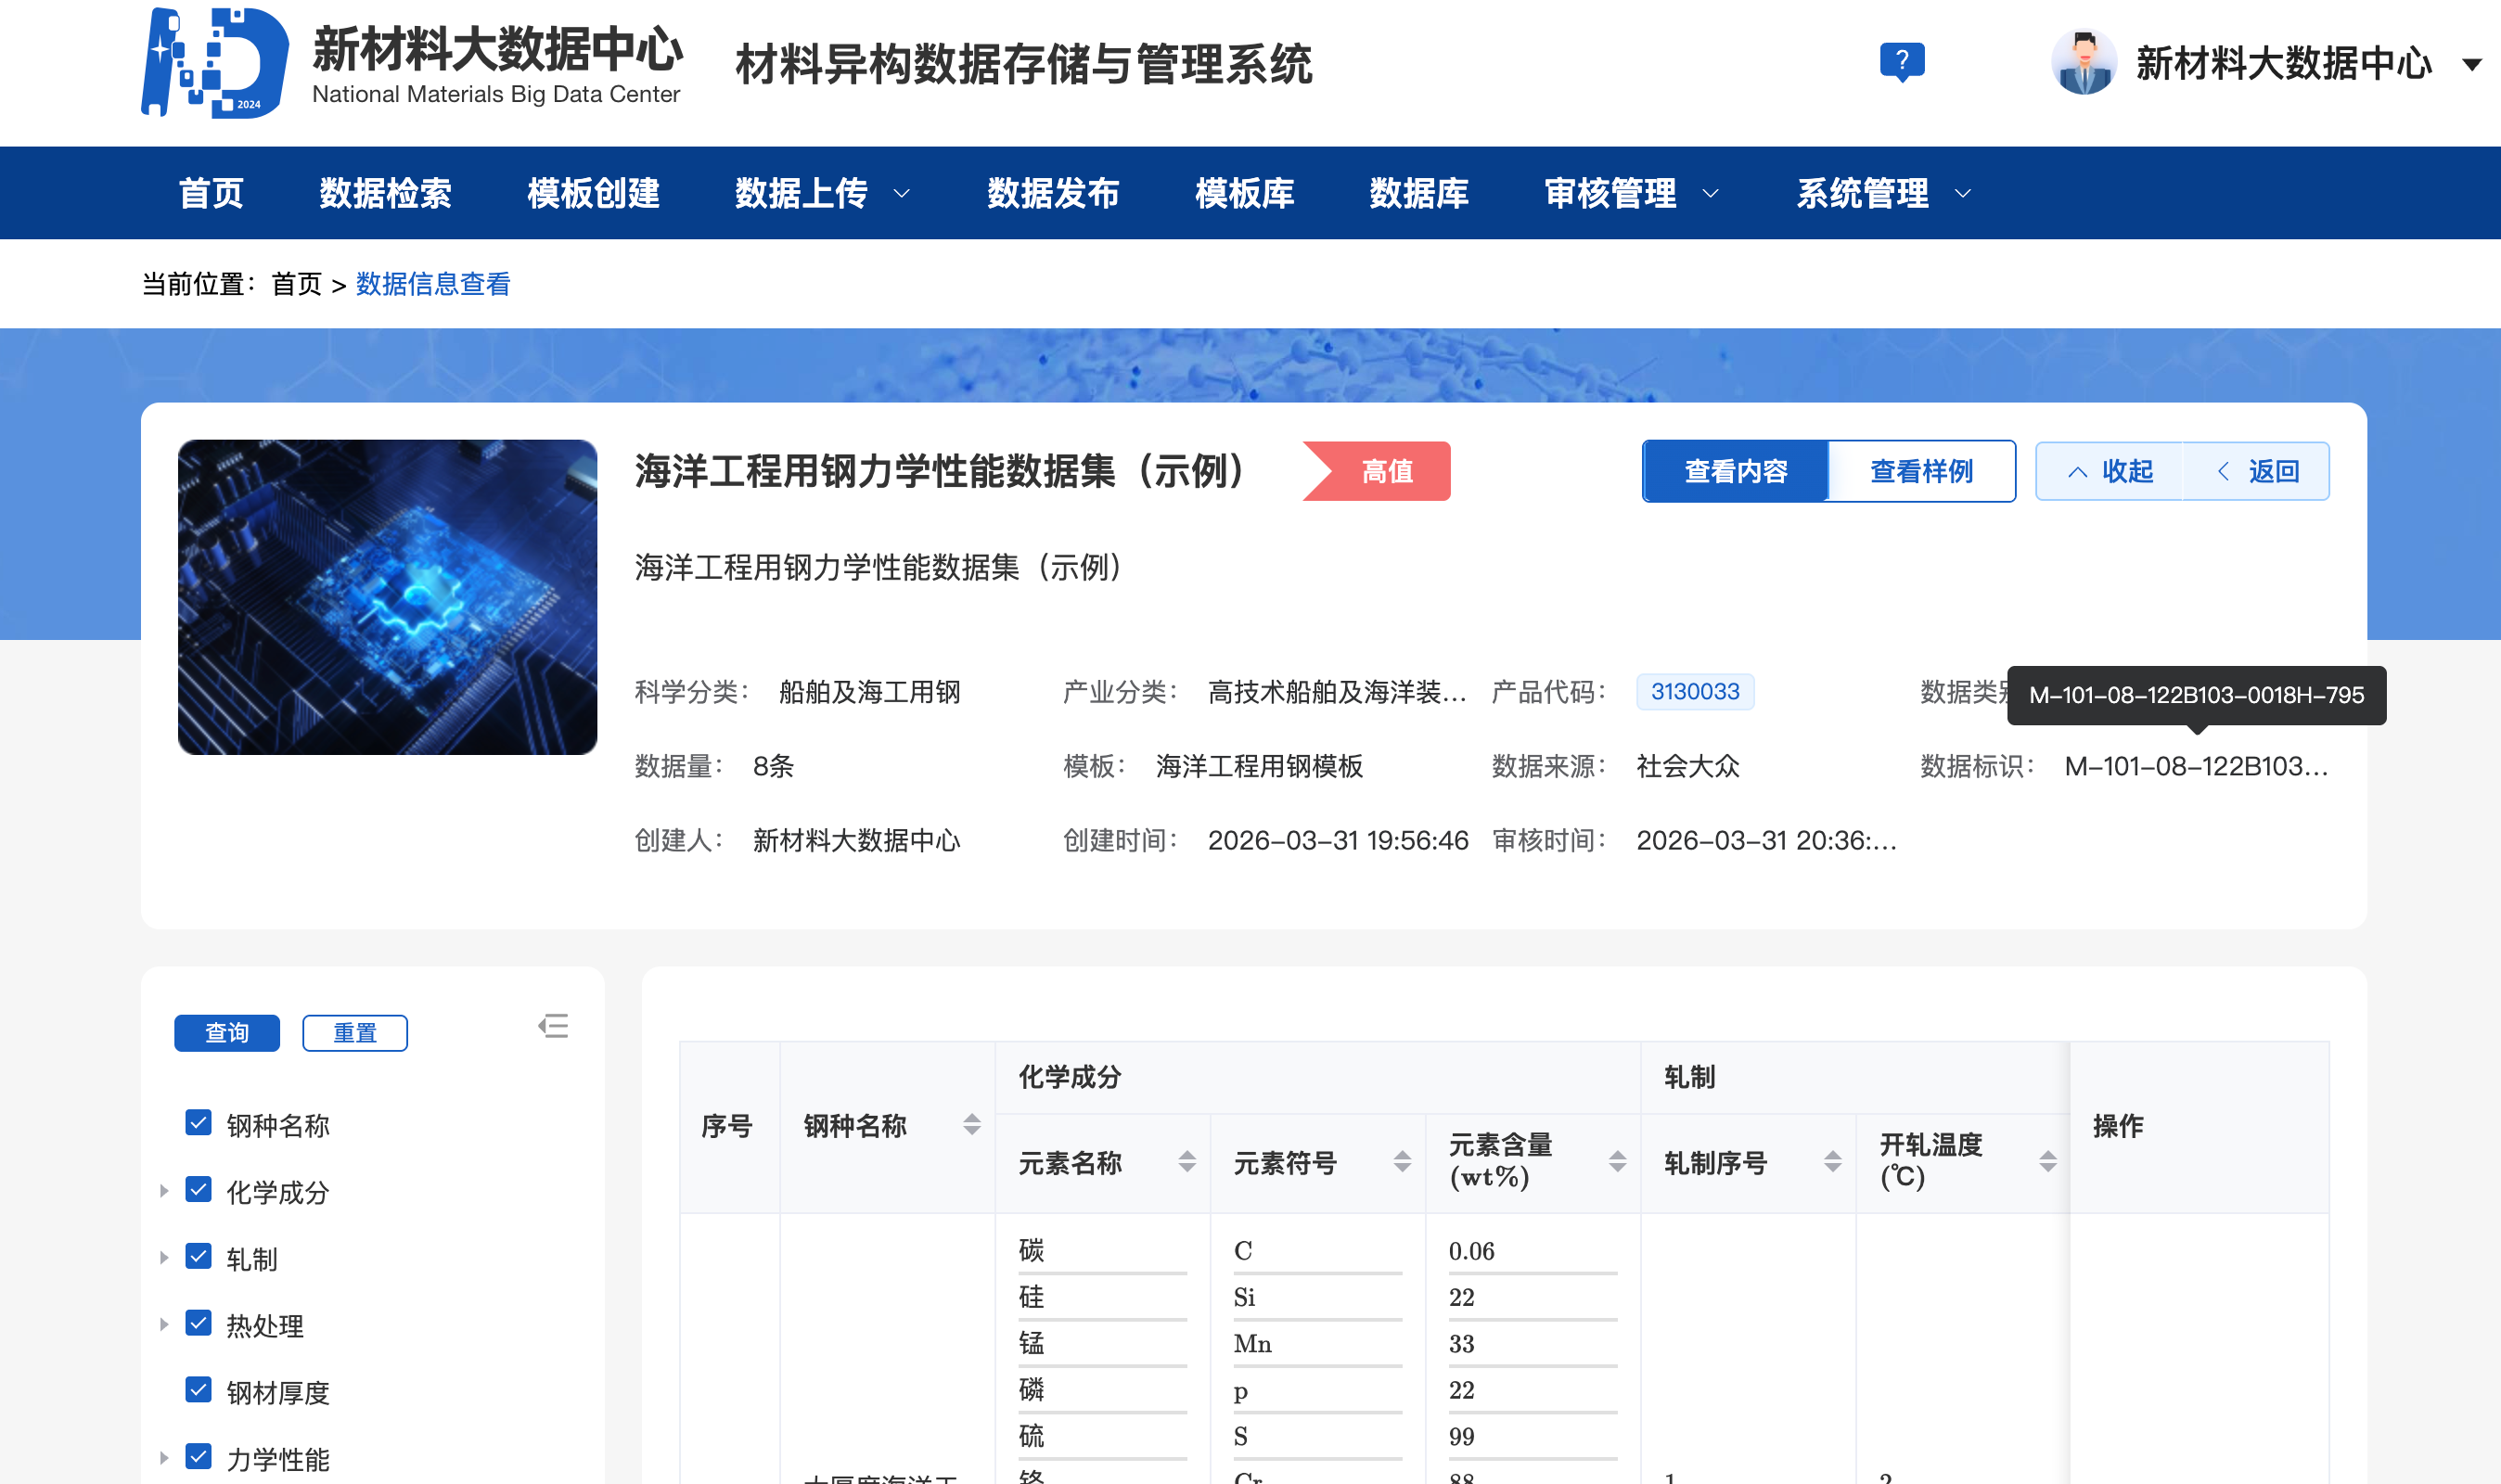2501x1484 pixels.
Task: Sort by 开轧温度 column arrows
Action: [2047, 1162]
